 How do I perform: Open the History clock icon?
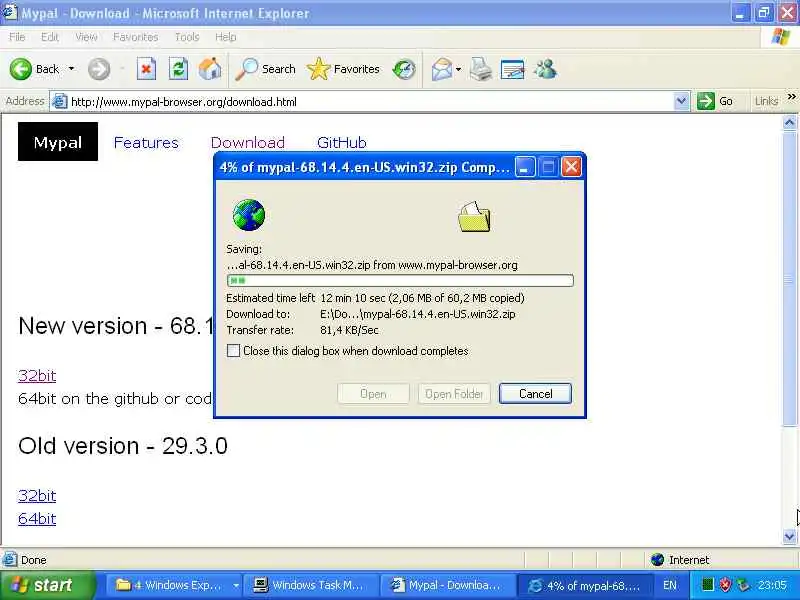(404, 69)
